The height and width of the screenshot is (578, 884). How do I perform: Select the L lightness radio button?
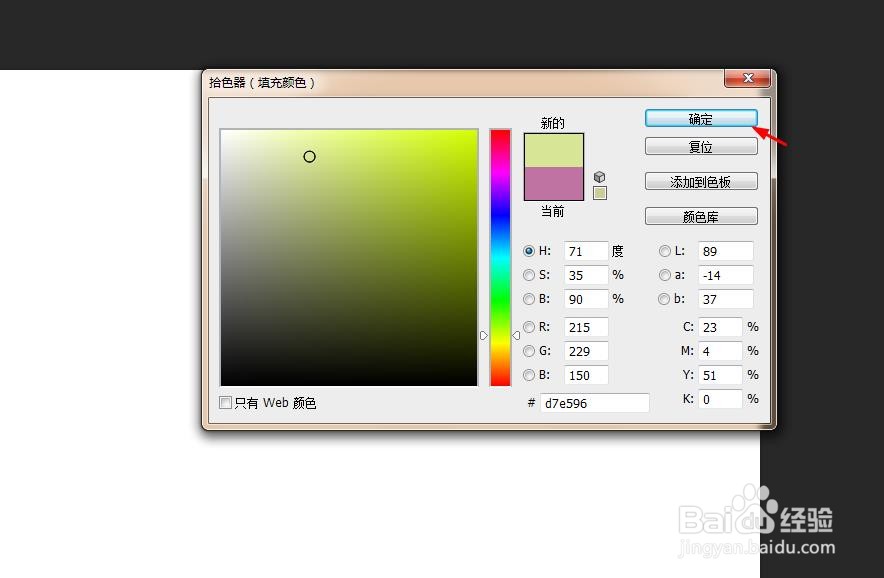point(665,251)
